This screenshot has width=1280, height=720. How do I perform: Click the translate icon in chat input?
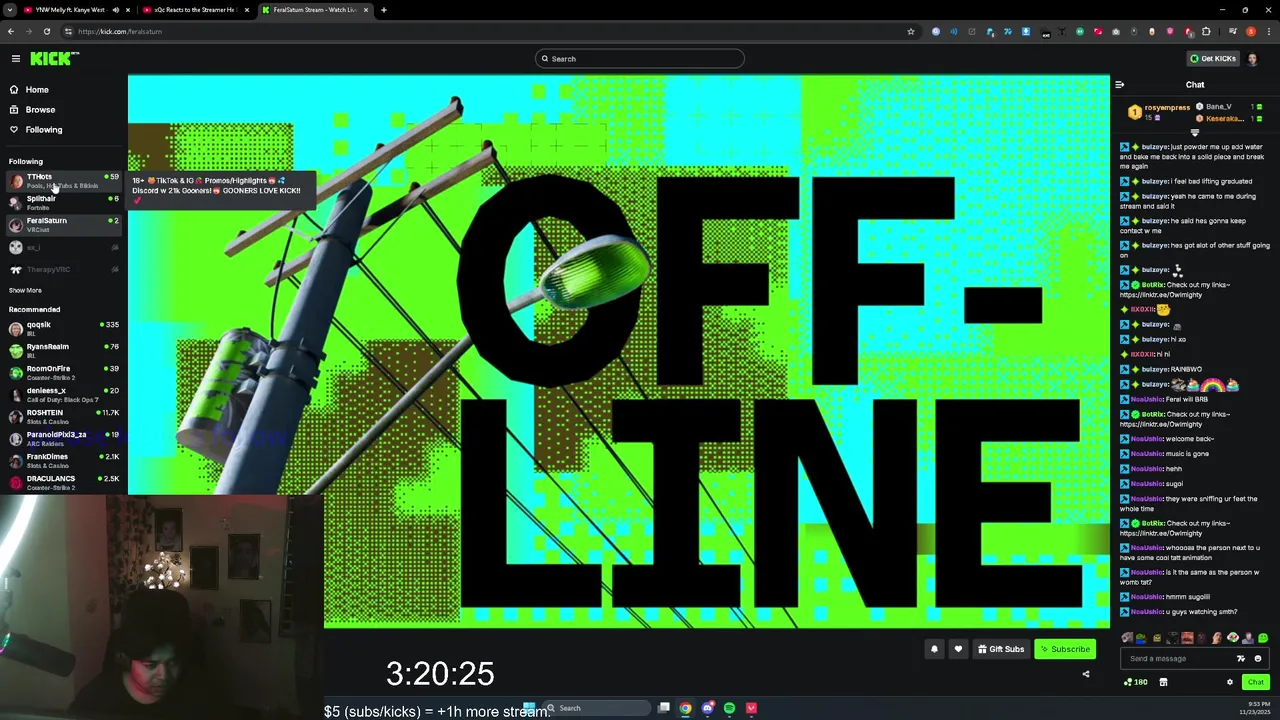point(1241,659)
